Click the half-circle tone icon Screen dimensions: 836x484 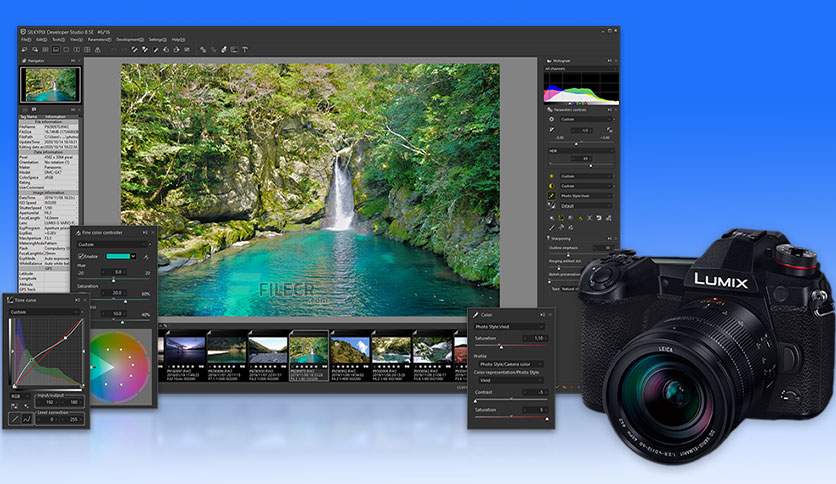(x=551, y=186)
